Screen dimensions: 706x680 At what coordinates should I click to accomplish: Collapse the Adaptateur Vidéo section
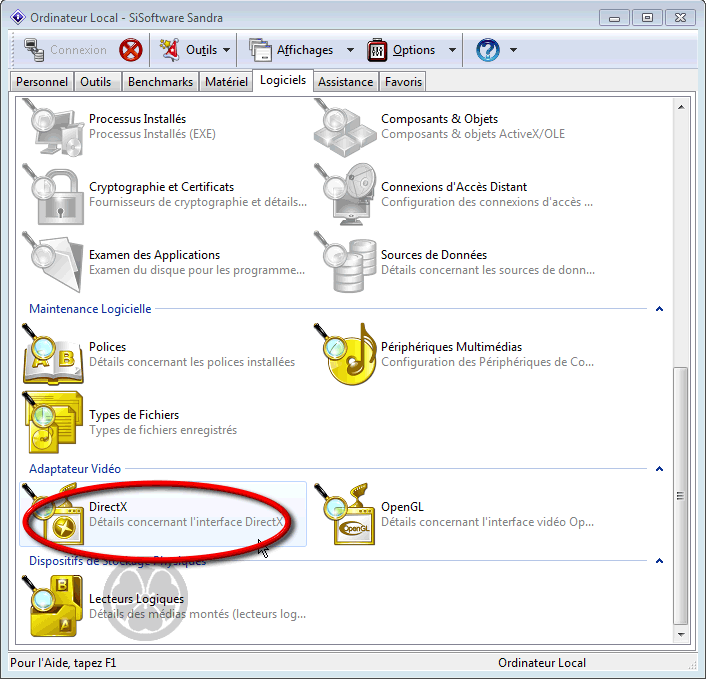coord(660,469)
